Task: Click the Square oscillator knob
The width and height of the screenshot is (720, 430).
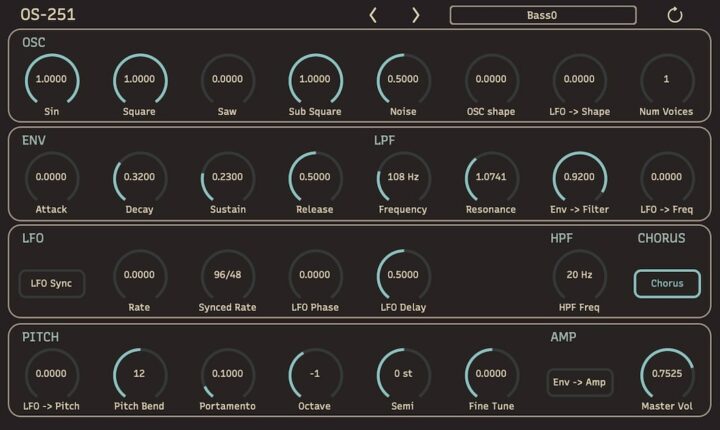Action: [140, 80]
